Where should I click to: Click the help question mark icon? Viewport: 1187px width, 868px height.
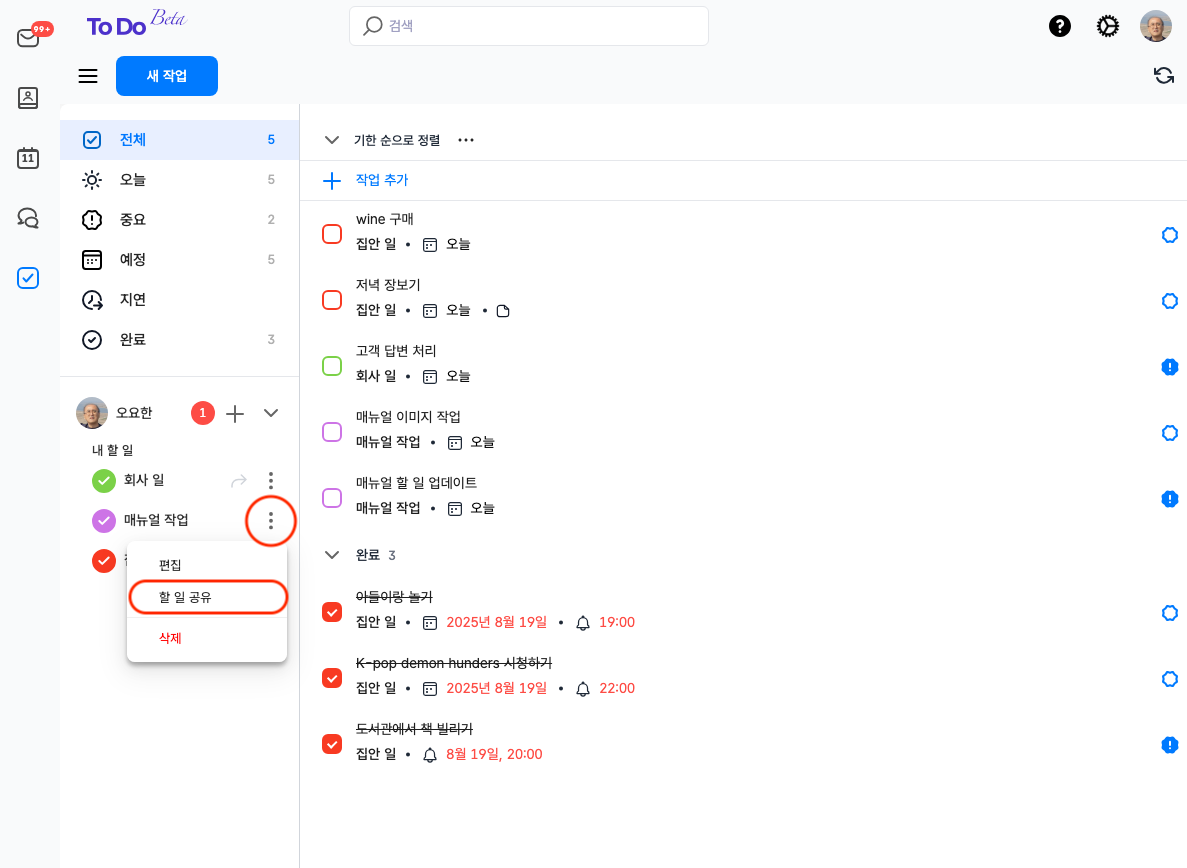click(1060, 26)
